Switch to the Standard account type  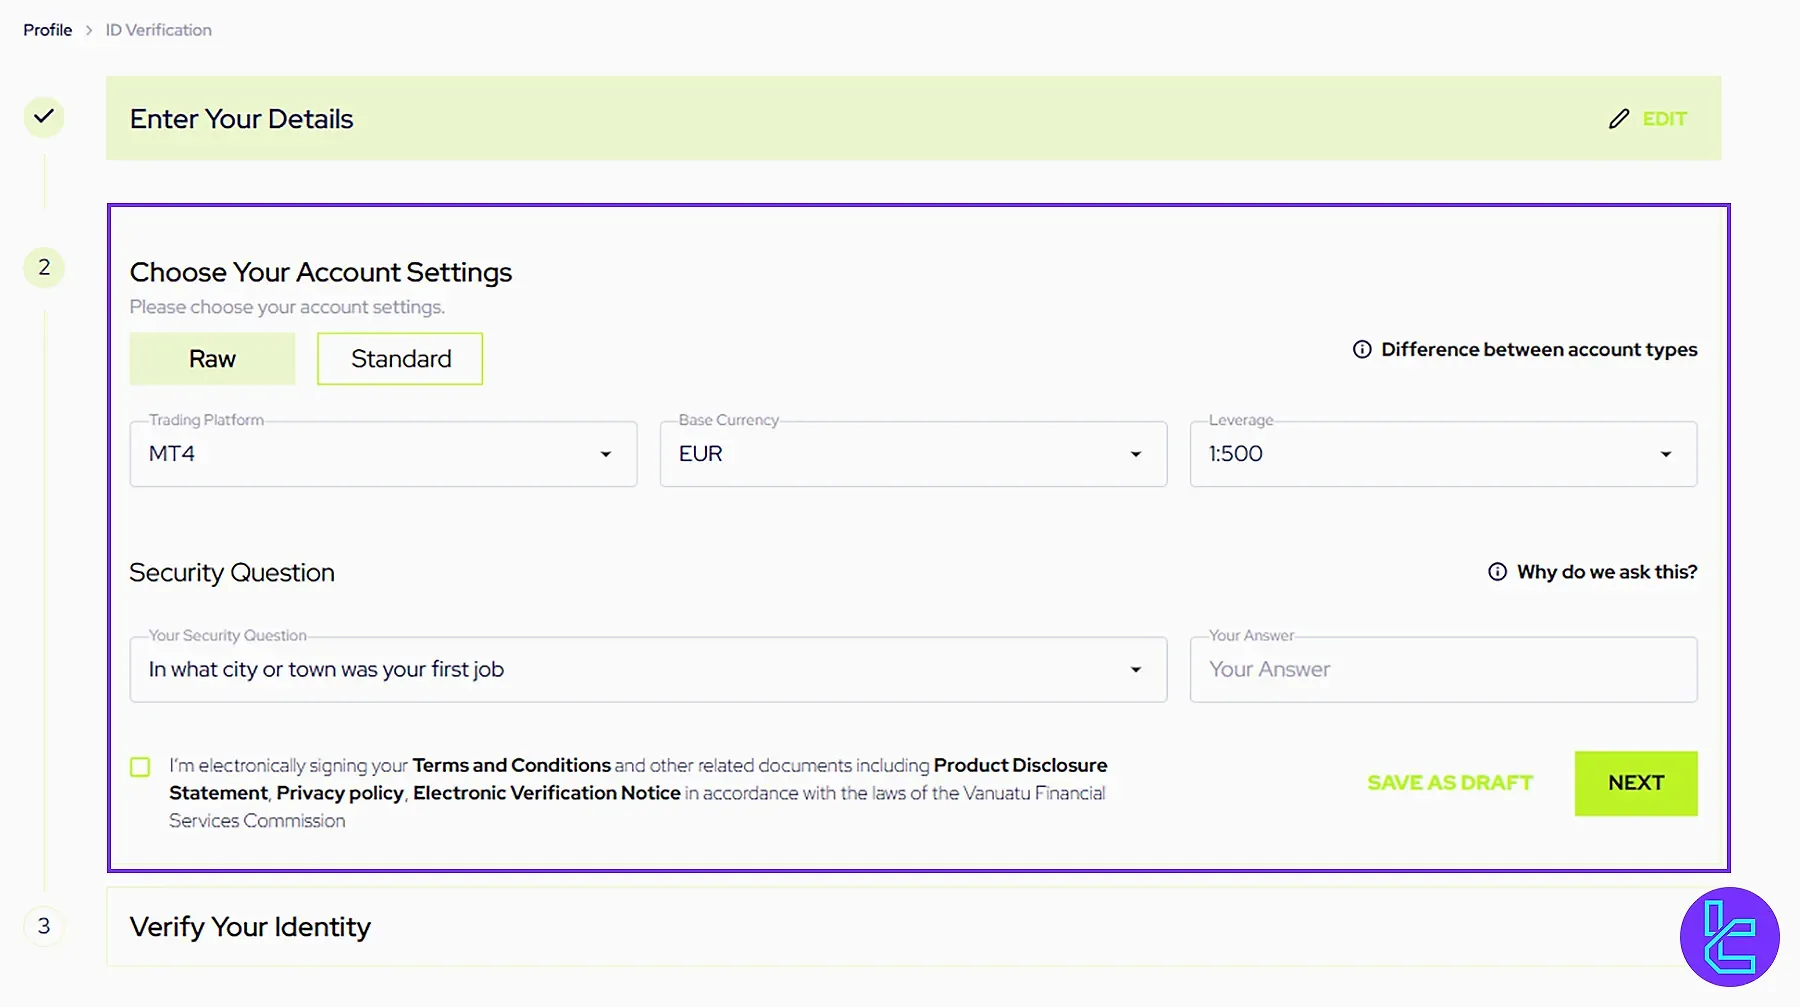[399, 358]
